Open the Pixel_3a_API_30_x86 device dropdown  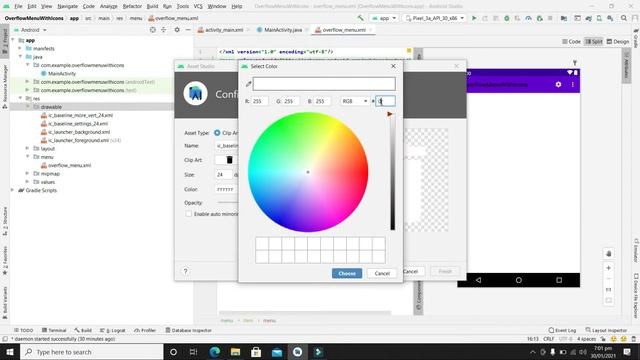pyautogui.click(x=434, y=18)
